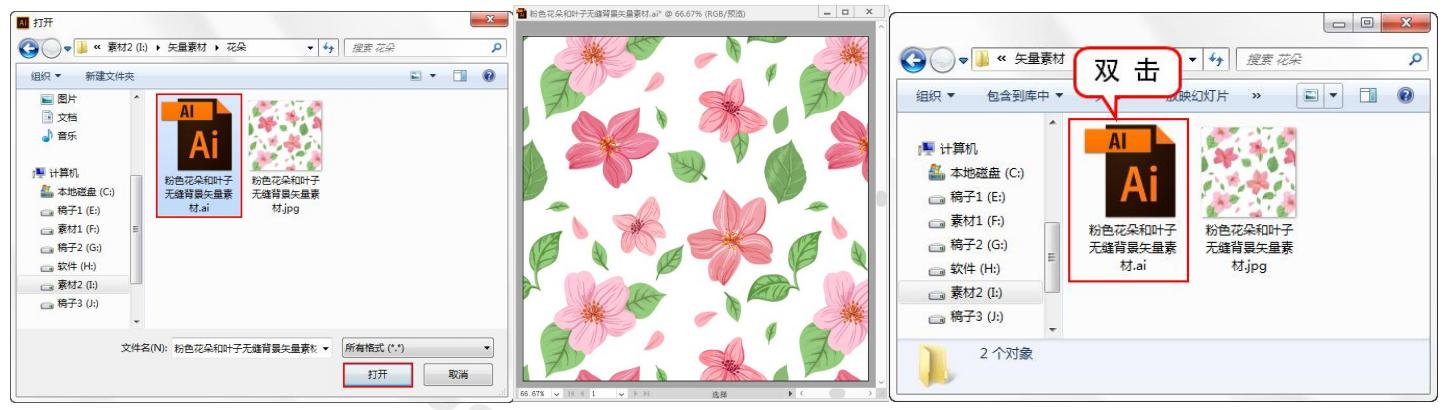This screenshot has height=410, width=1447.
Task: Click the 取消 button
Action: tap(458, 374)
